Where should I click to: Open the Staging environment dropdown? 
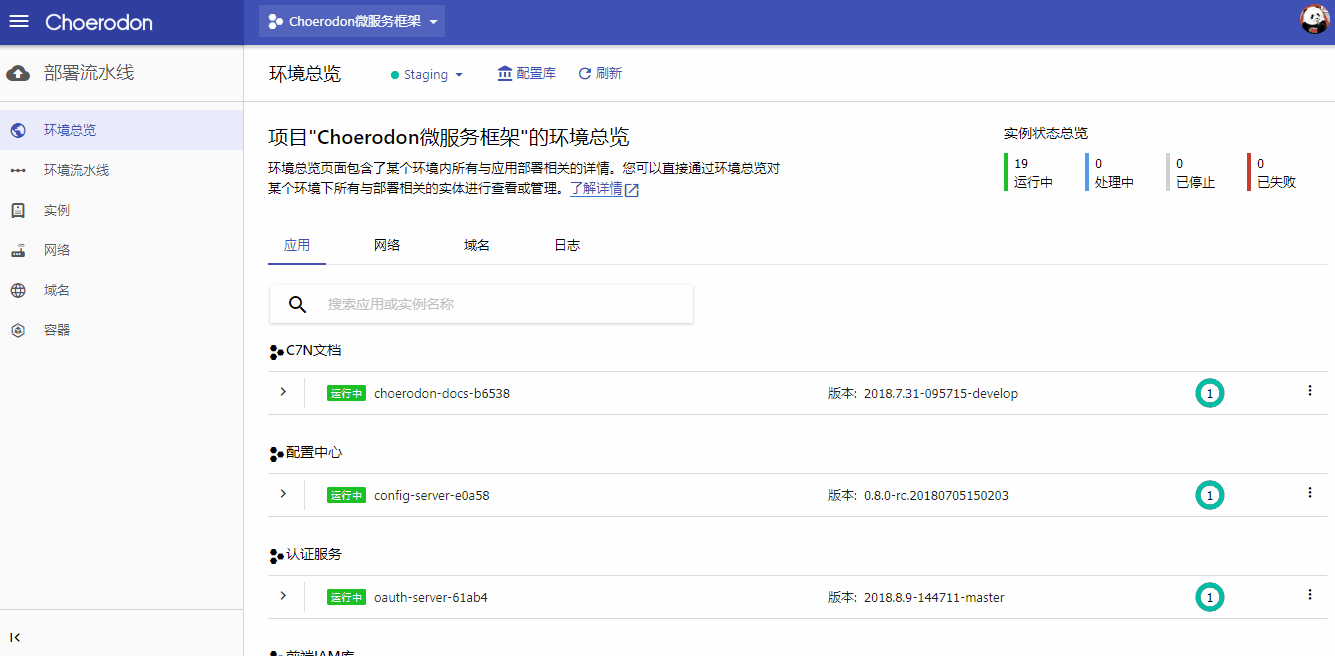pos(427,74)
